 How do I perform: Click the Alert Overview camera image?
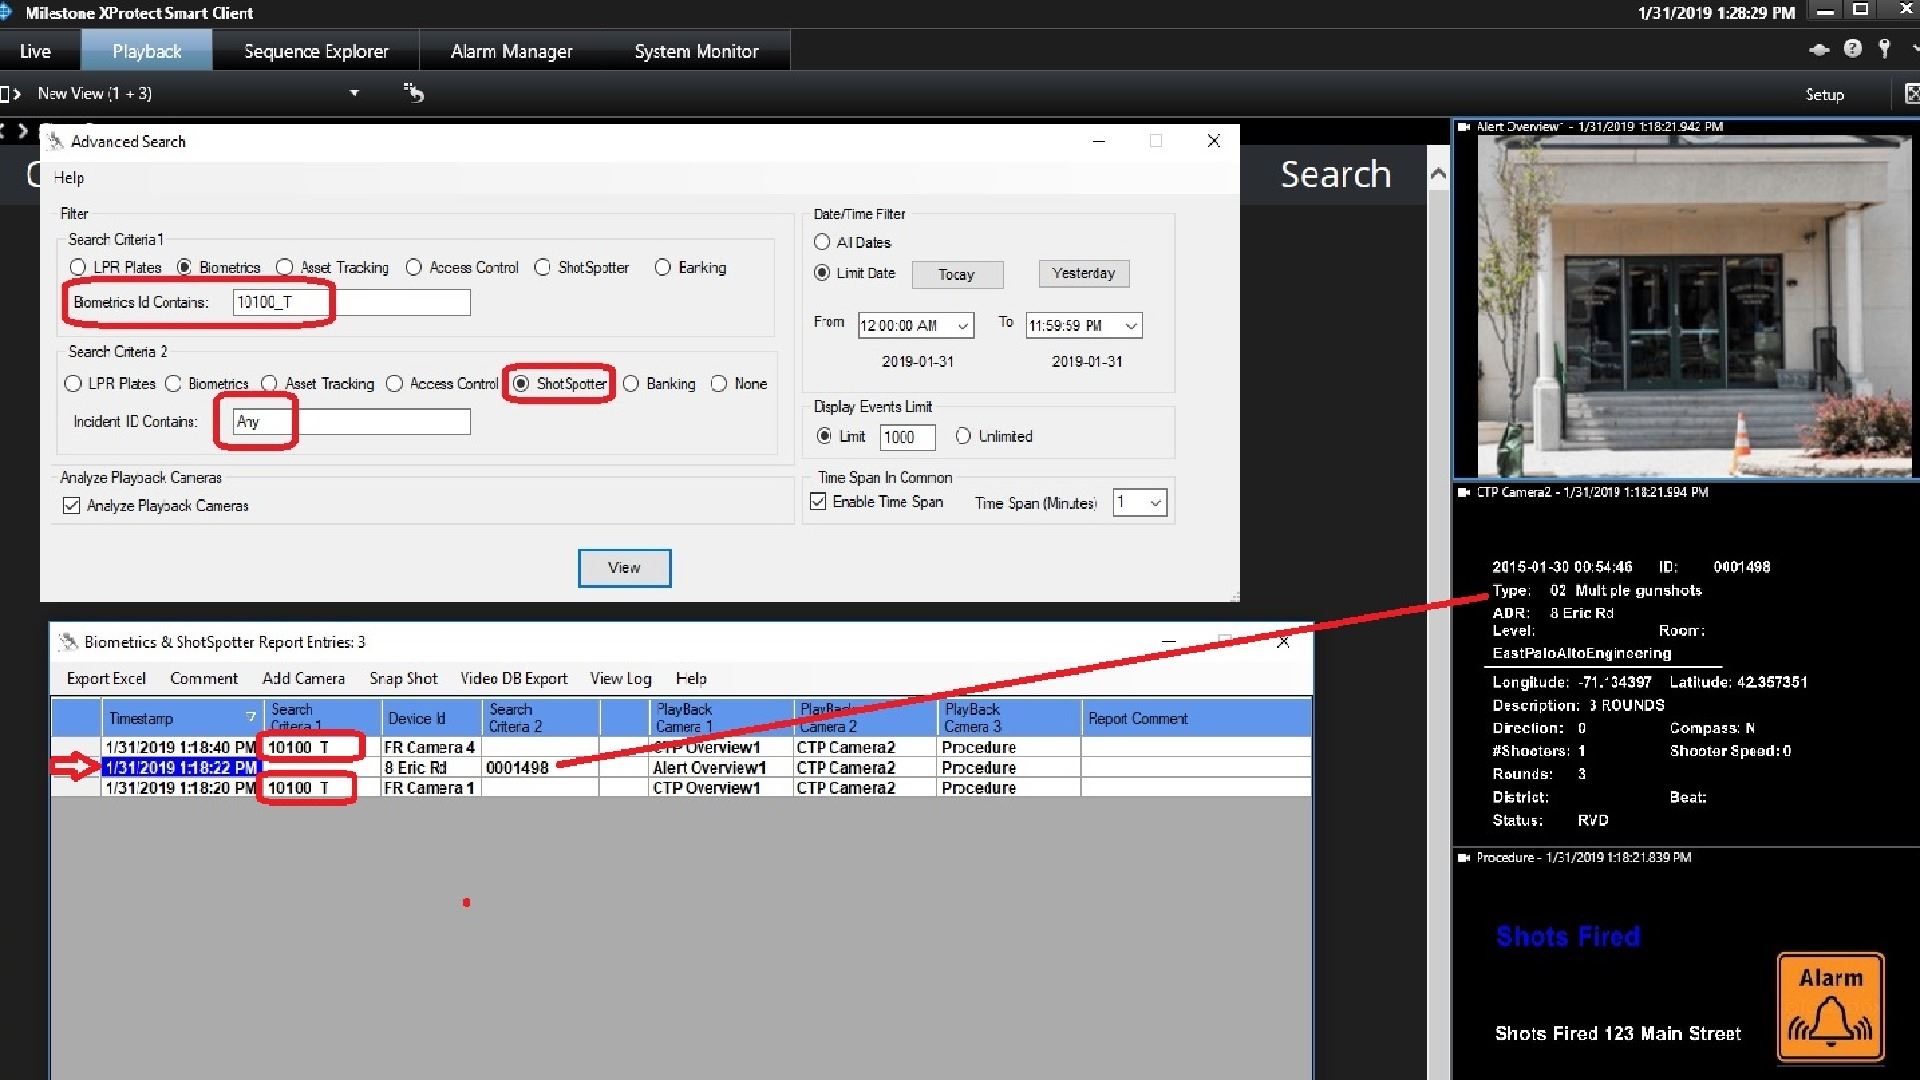(x=1695, y=306)
